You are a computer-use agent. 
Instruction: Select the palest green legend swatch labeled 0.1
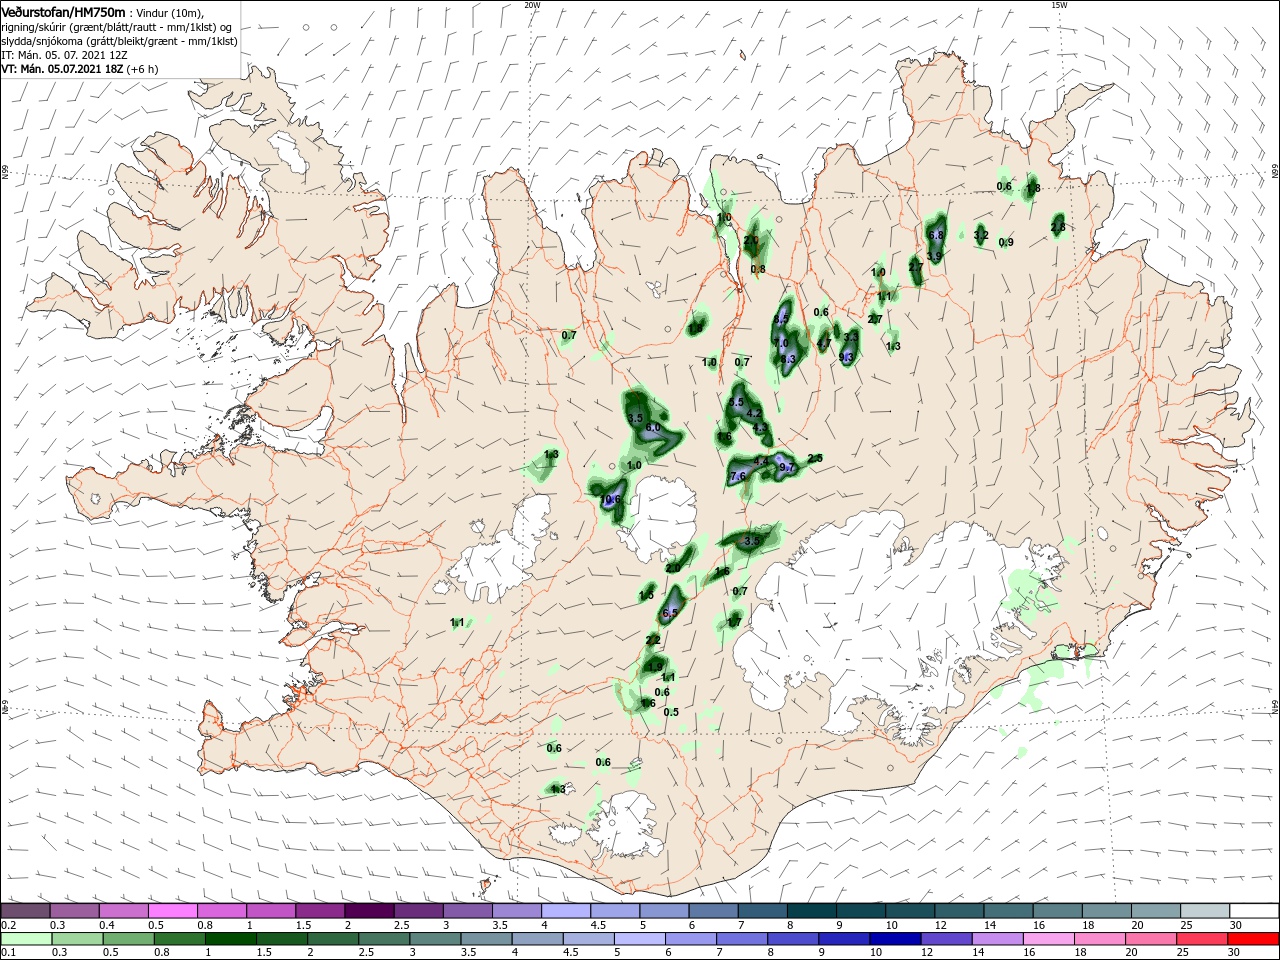26,940
